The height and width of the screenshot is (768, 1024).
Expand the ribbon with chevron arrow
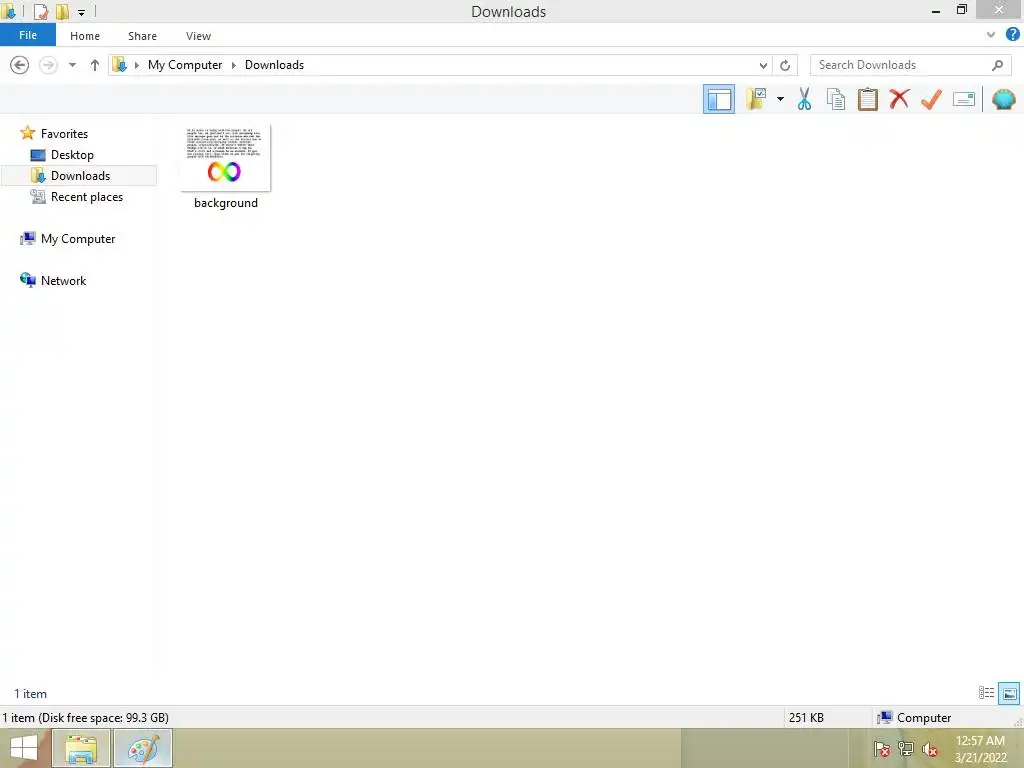coord(991,35)
